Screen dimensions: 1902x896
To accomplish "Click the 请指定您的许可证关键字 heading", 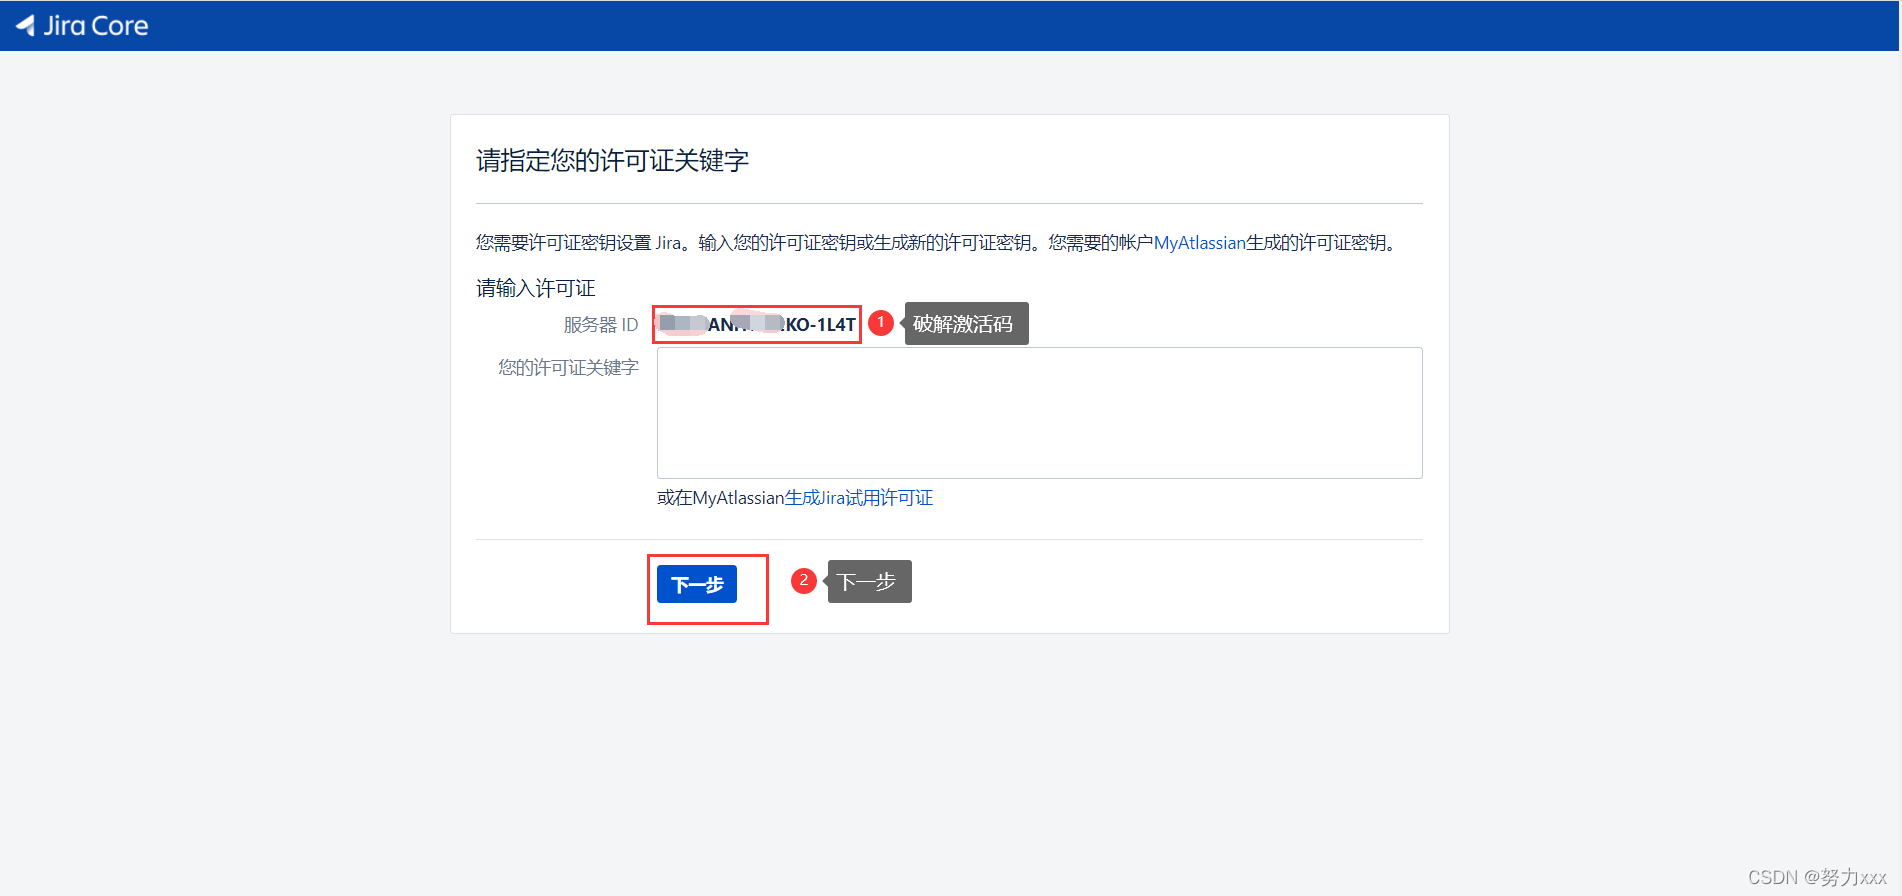I will 612,161.
